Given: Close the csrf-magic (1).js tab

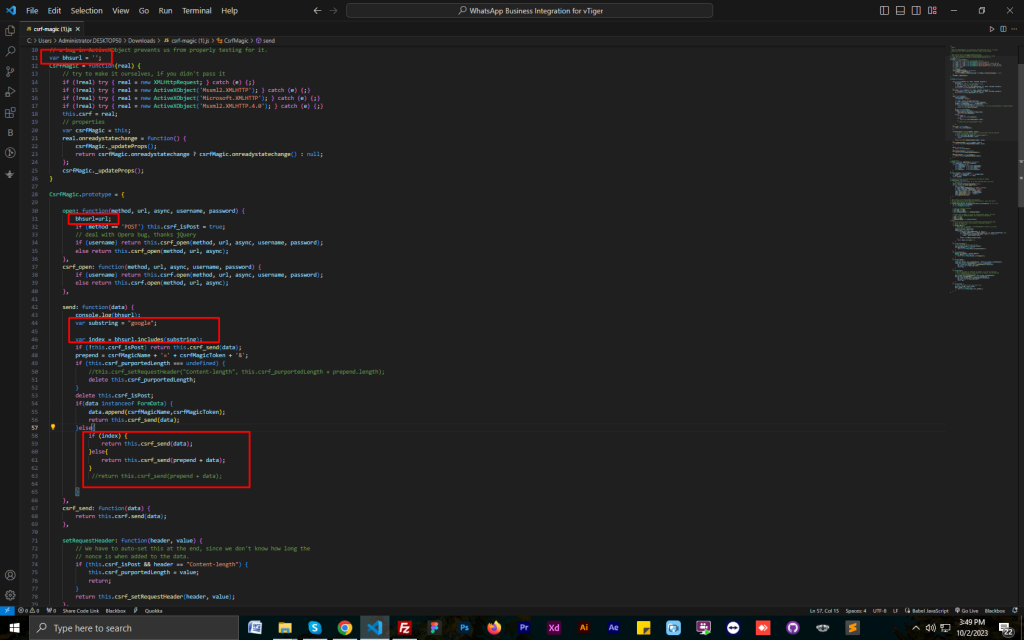Looking at the screenshot, I should pos(78,29).
